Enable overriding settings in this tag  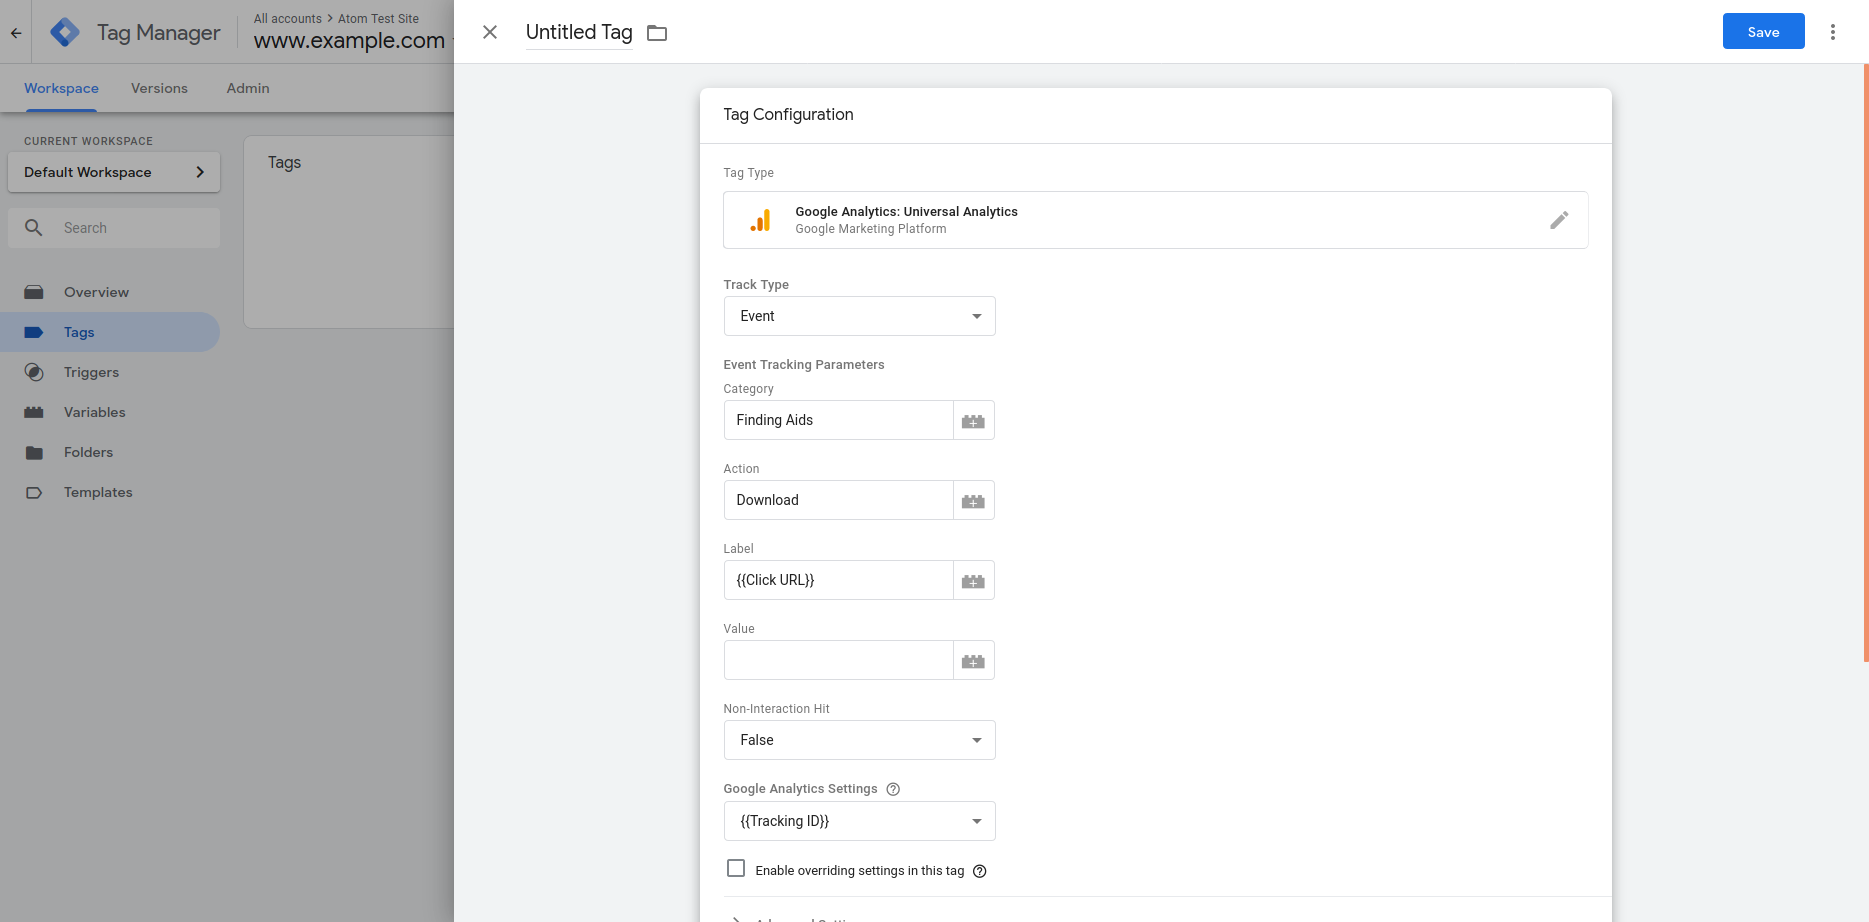click(736, 869)
